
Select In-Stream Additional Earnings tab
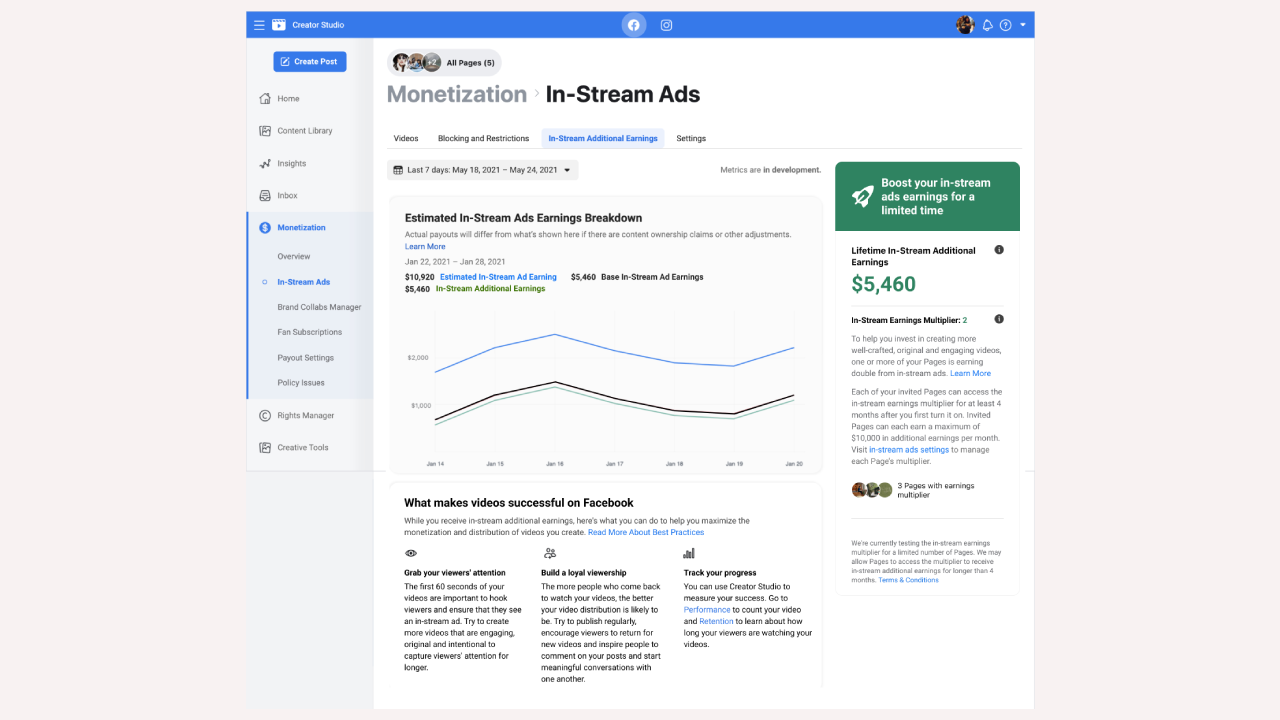click(x=603, y=138)
